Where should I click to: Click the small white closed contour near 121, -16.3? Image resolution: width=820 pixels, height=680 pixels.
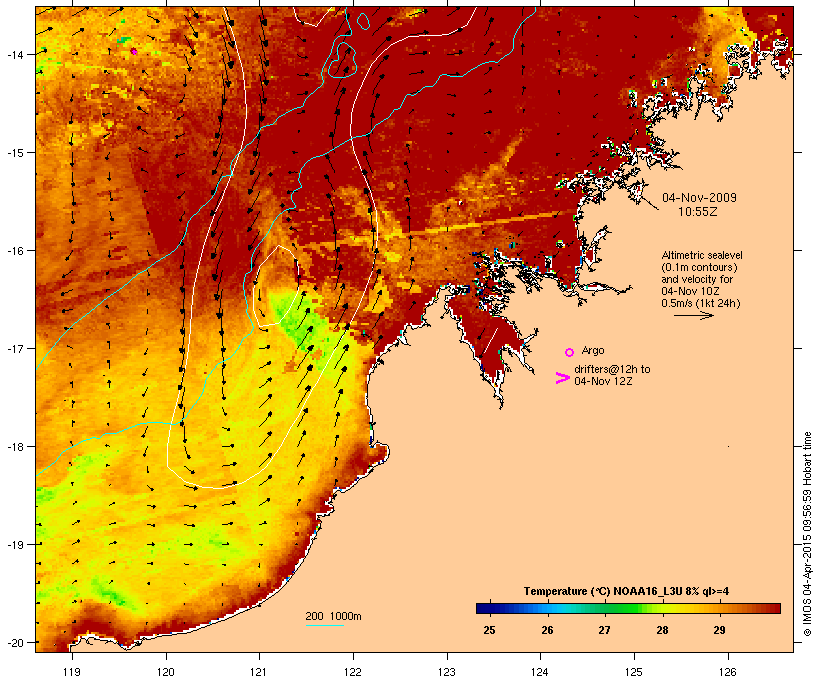pos(276,286)
